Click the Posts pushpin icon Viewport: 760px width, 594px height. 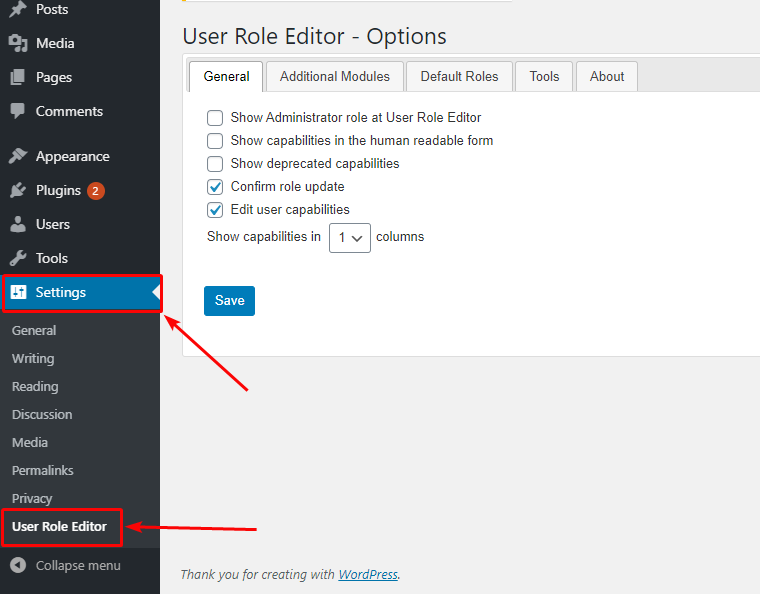(x=18, y=9)
